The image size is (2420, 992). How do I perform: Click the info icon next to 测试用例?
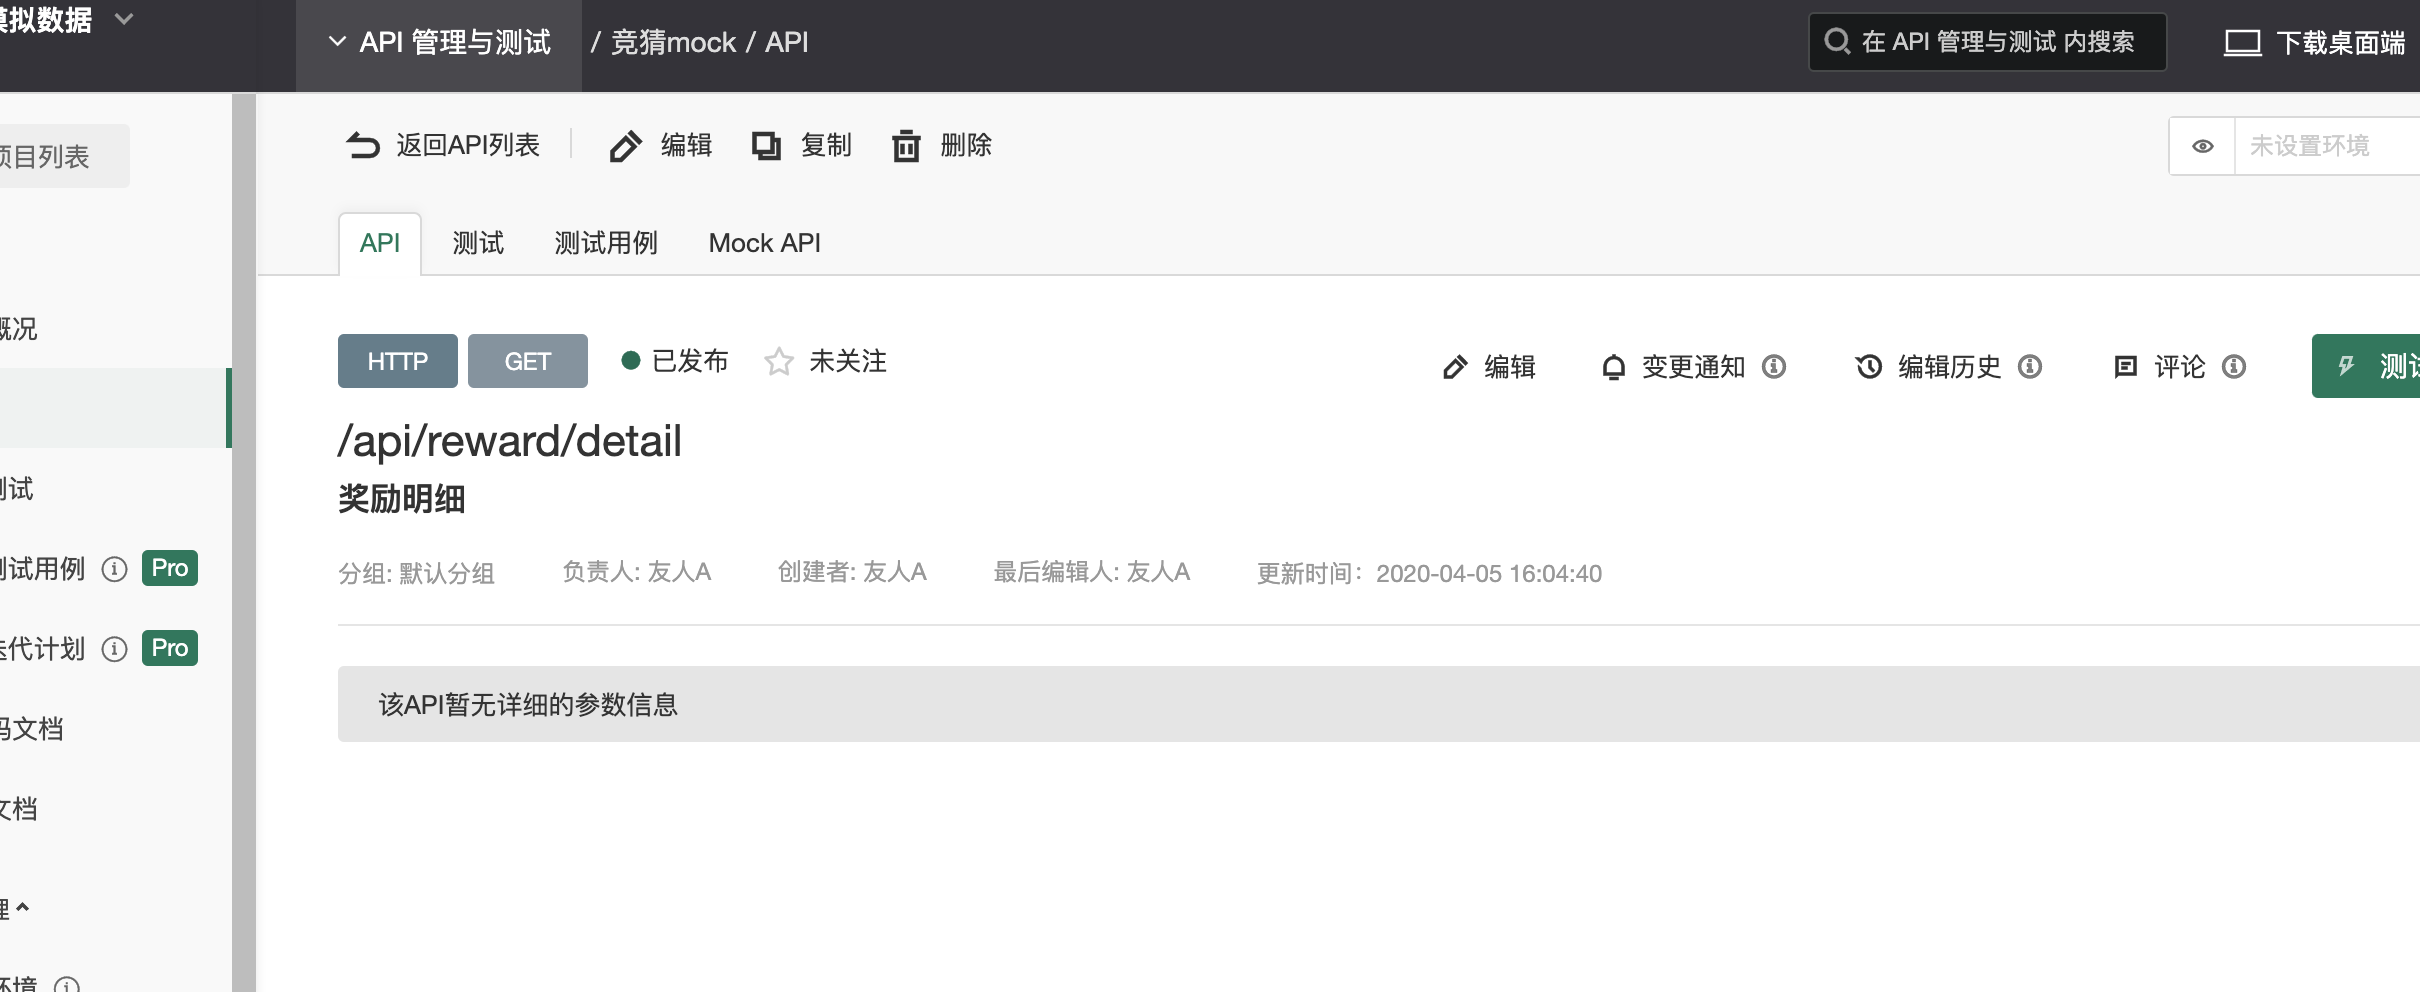(x=115, y=568)
